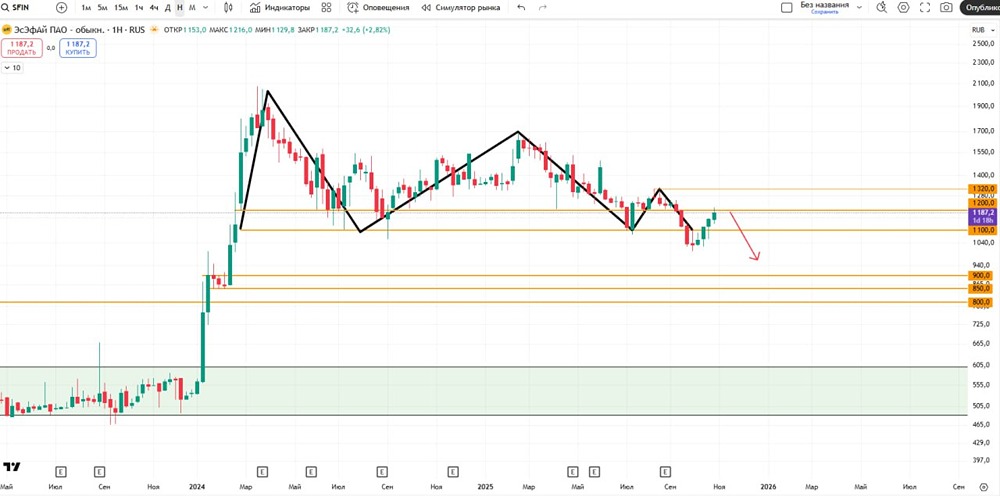Click the ЭсЭфАй symbol logo icon
The height and width of the screenshot is (496, 1000).
point(6,30)
